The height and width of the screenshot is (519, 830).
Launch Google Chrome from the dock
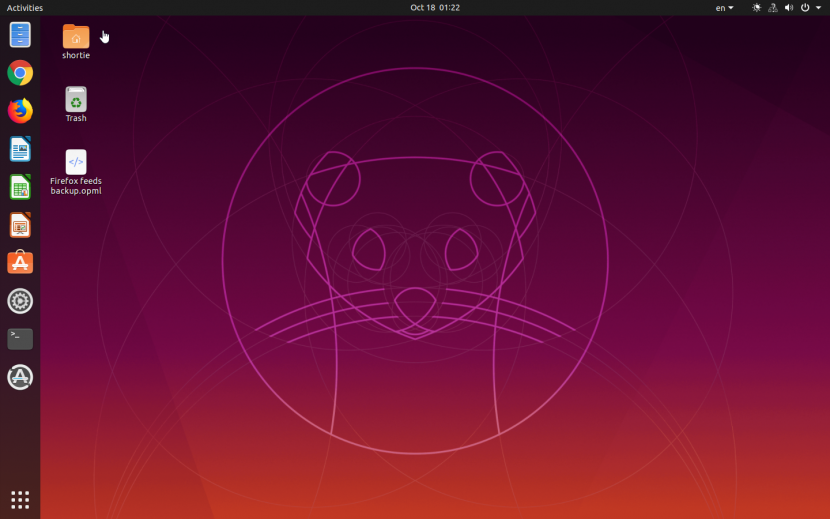coord(20,73)
